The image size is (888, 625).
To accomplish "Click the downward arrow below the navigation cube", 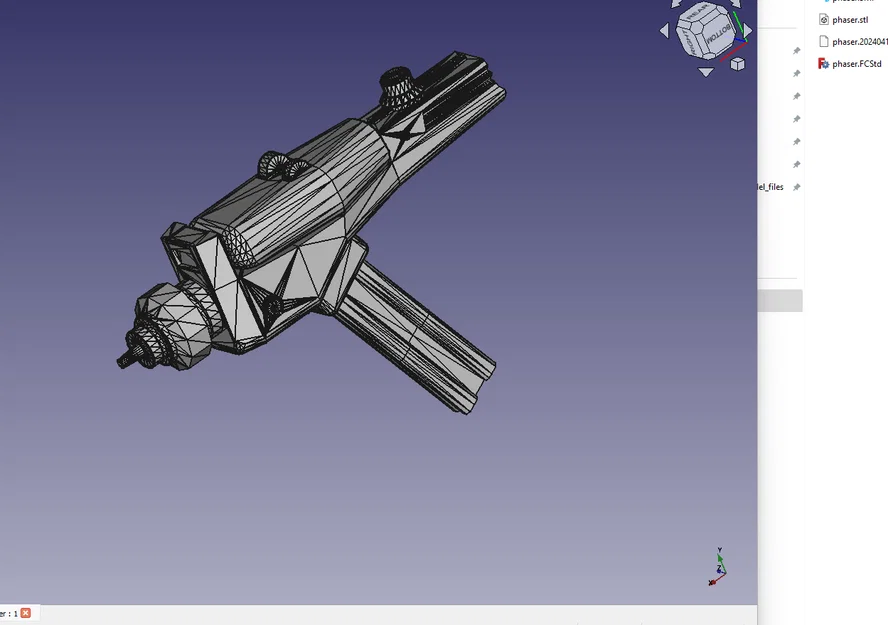I will click(x=706, y=71).
